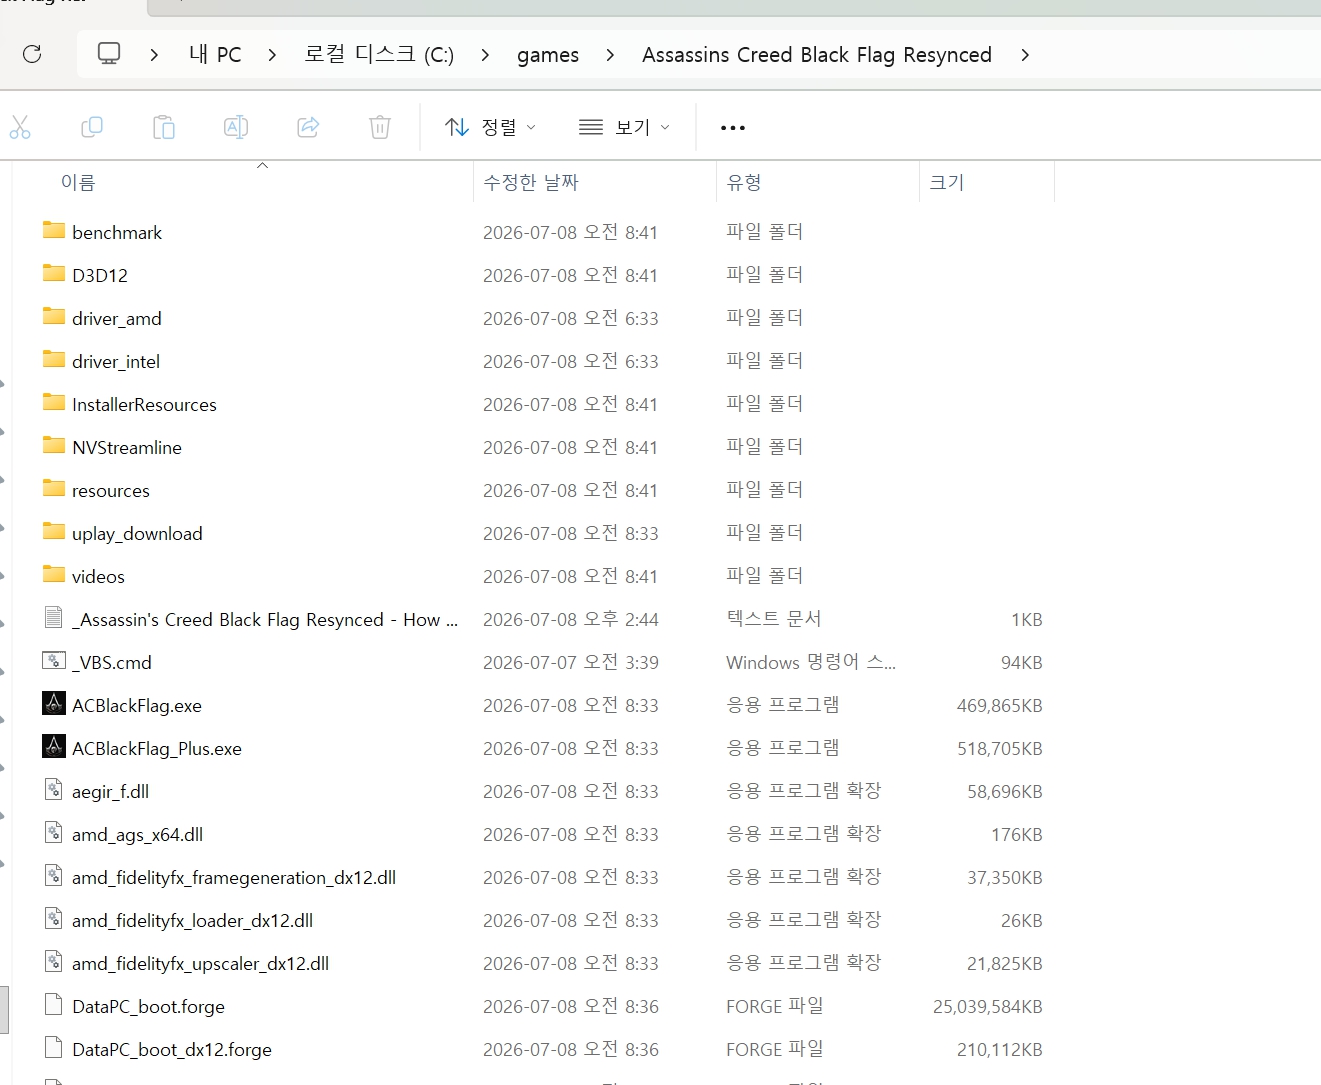The image size is (1321, 1085).
Task: Go to games breadcrumb
Action: 548,55
